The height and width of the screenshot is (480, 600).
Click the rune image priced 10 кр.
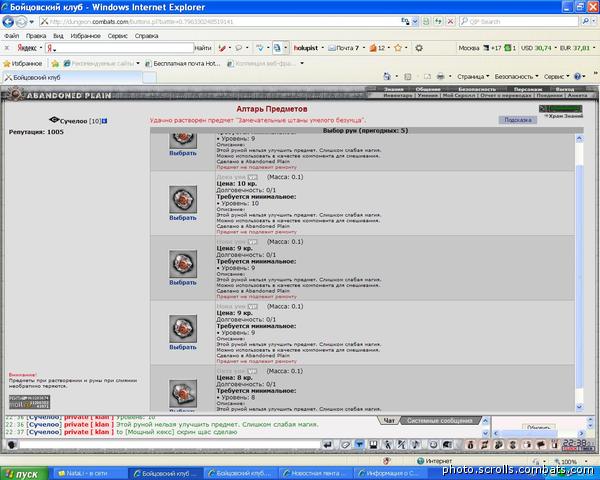(183, 199)
